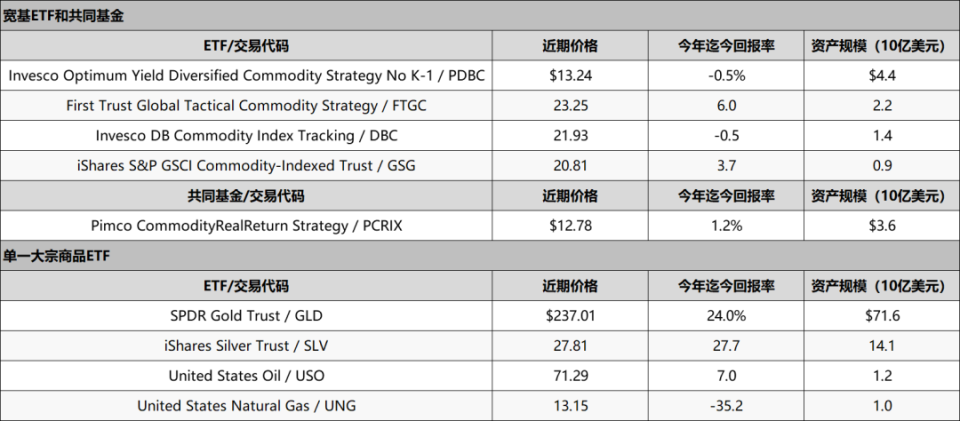The image size is (960, 421).
Task: Click the iShares S&P GSCI GSG cell
Action: 246,166
